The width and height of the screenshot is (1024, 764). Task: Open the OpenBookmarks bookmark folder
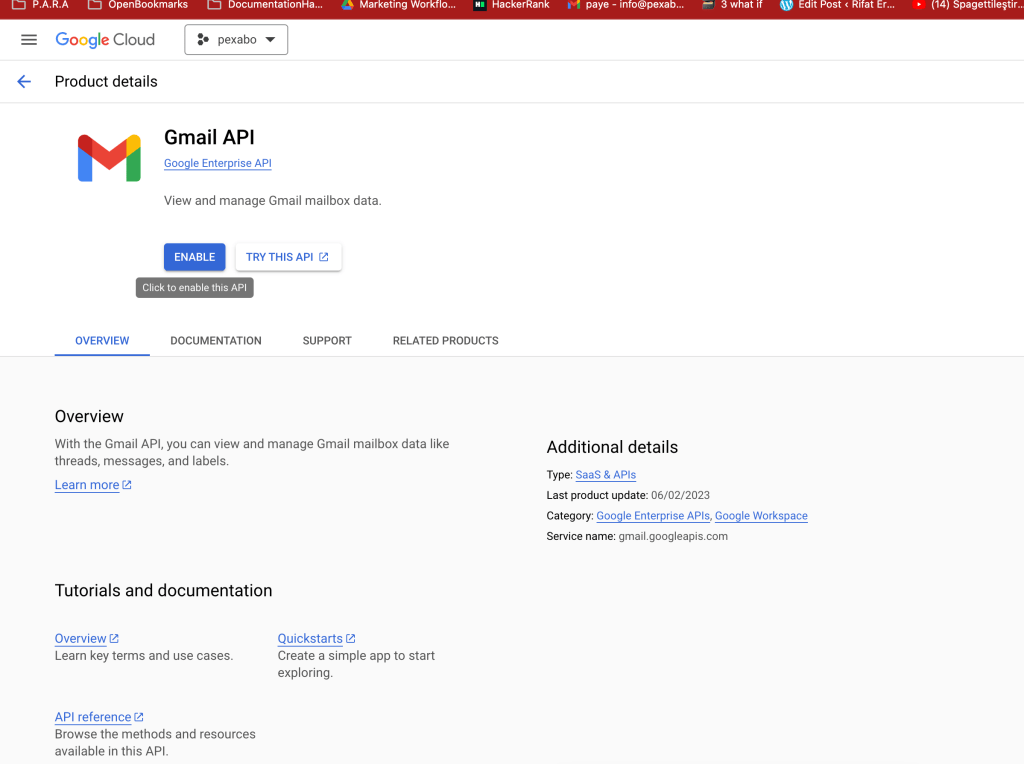[138, 5]
